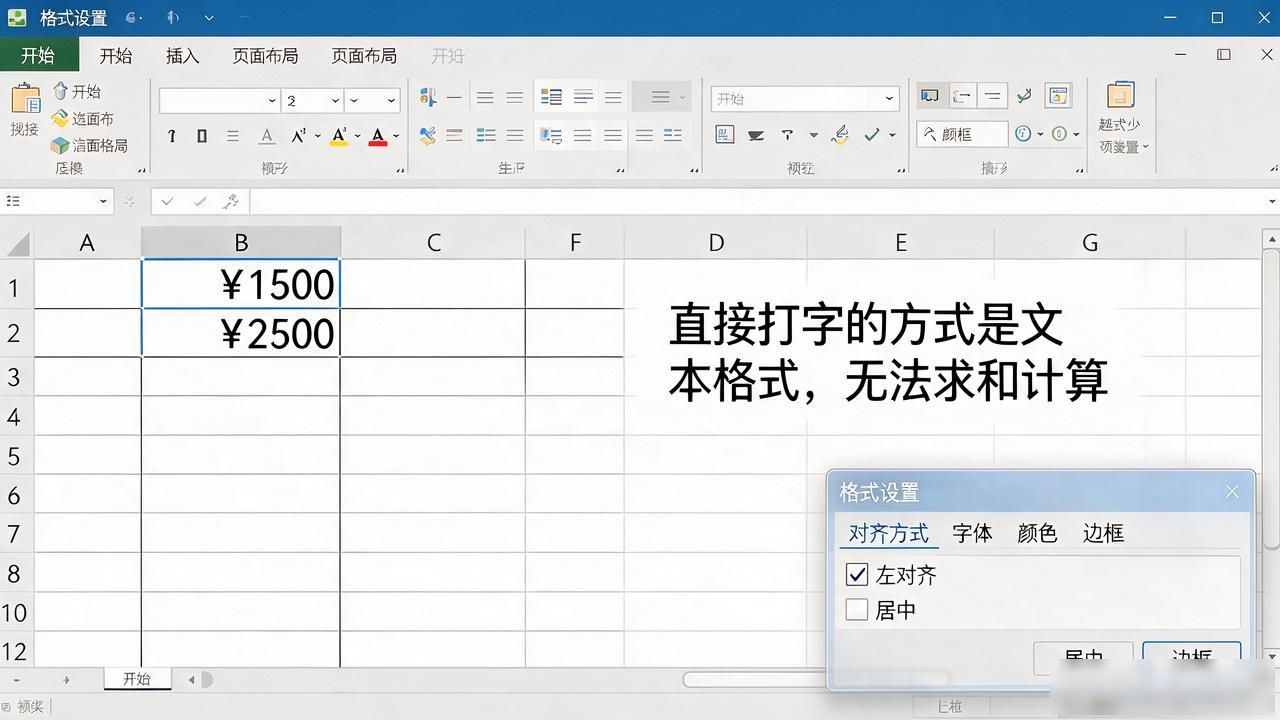Click the large orange pages icon
Screen dimensions: 1280x720
click(x=1120, y=96)
